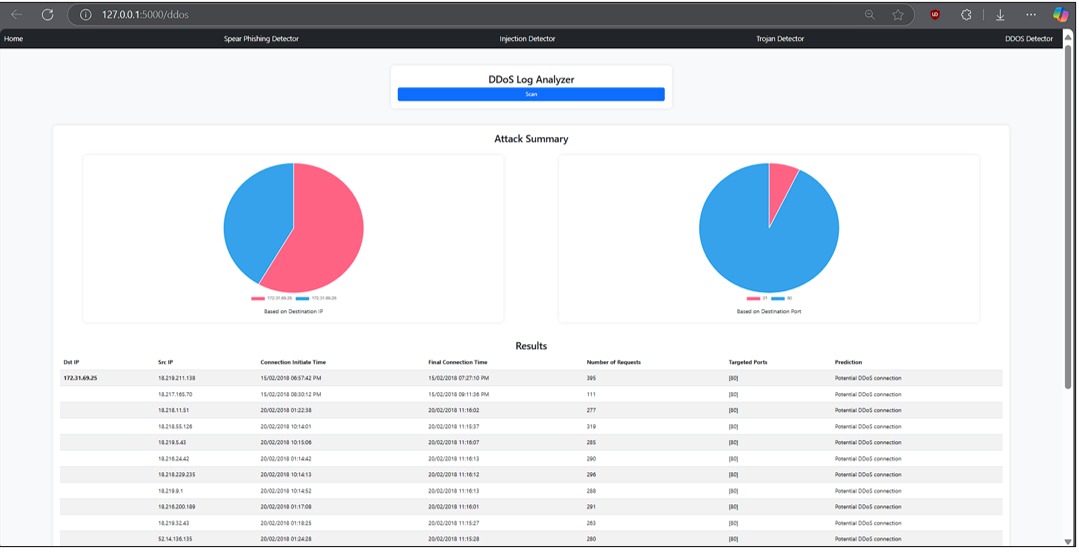
Task: Select source IP 18.216.200.189
Action: coord(177,507)
